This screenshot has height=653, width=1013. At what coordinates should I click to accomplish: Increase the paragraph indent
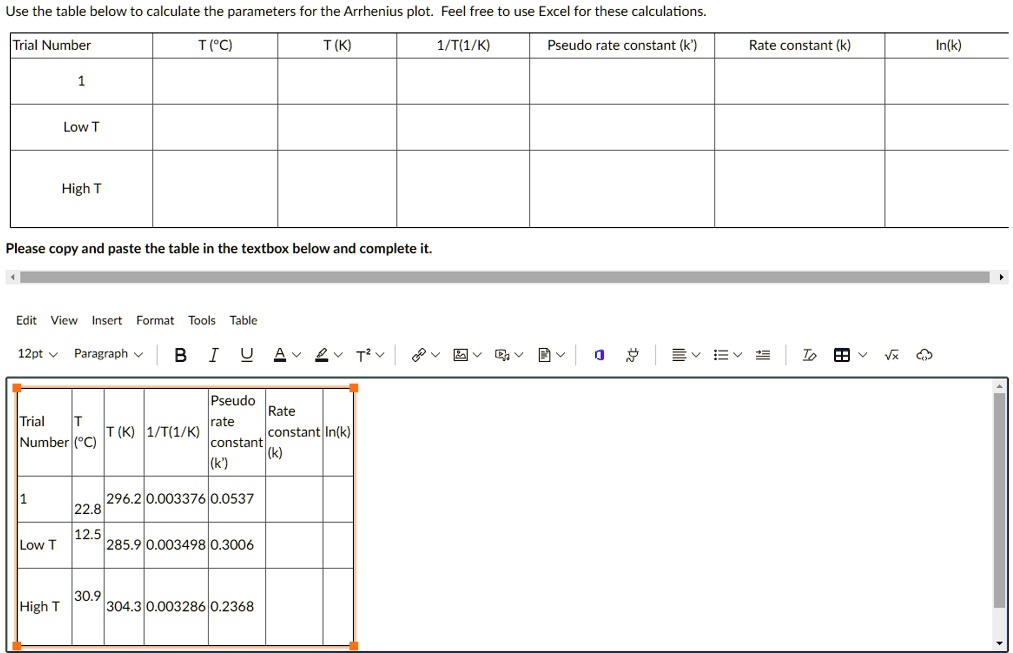point(762,354)
